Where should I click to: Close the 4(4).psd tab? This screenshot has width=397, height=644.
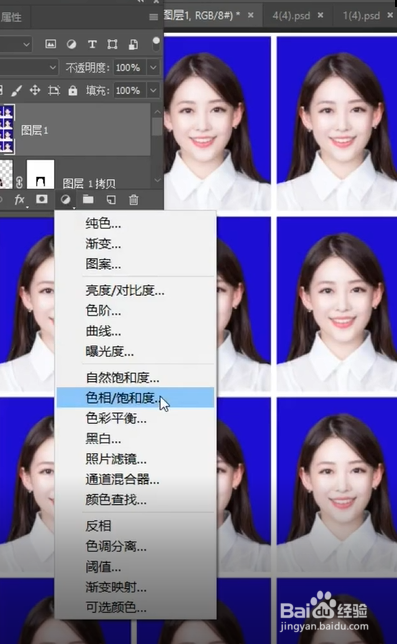click(320, 15)
